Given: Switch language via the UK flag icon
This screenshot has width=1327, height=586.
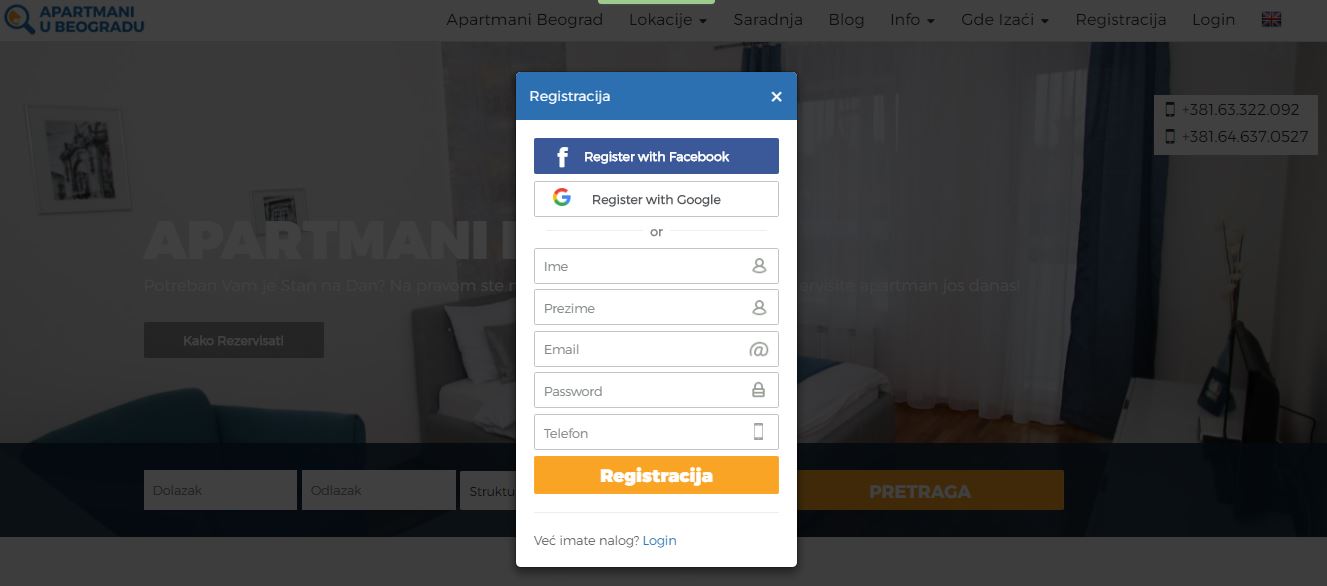Looking at the screenshot, I should tap(1272, 19).
